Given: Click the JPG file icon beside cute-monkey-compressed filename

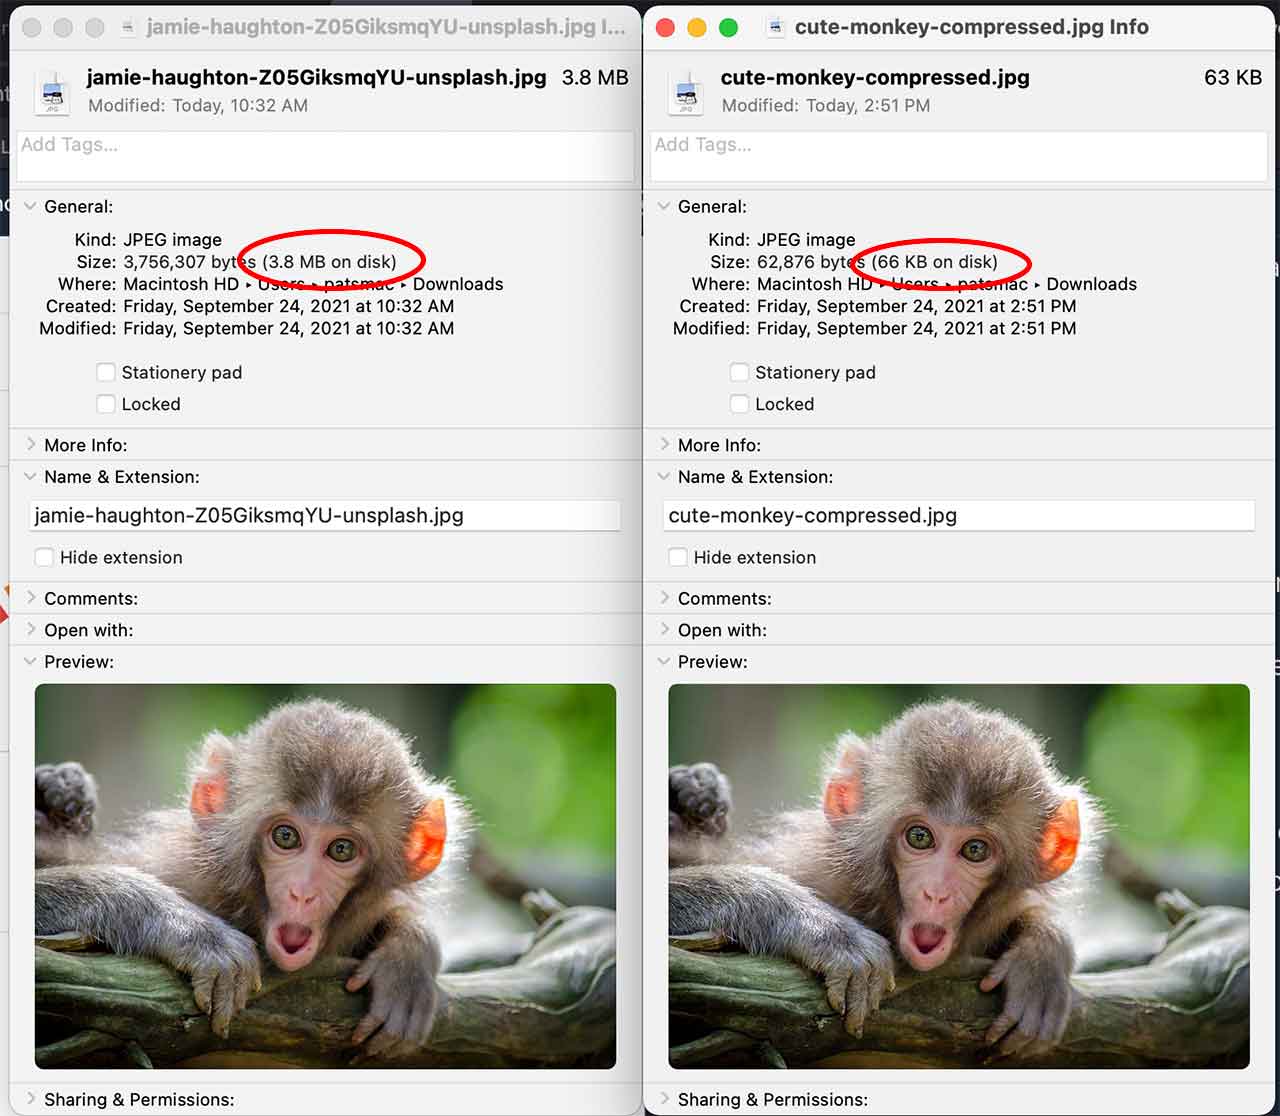Looking at the screenshot, I should click(x=687, y=92).
